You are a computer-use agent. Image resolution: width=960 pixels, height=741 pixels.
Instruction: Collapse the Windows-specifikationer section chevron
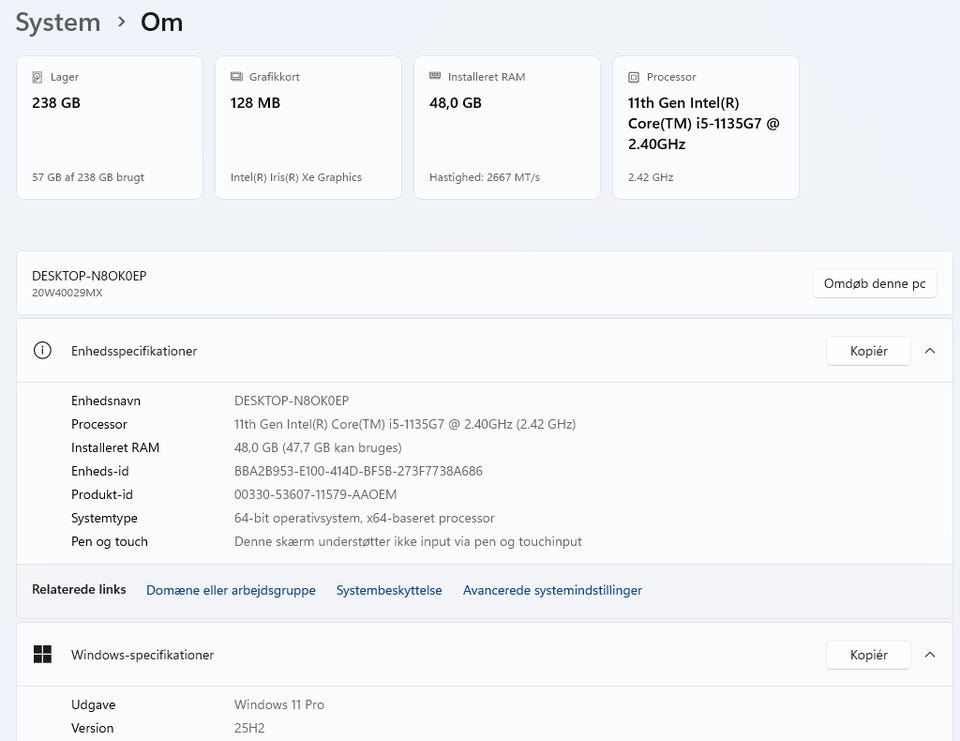pyautogui.click(x=930, y=655)
